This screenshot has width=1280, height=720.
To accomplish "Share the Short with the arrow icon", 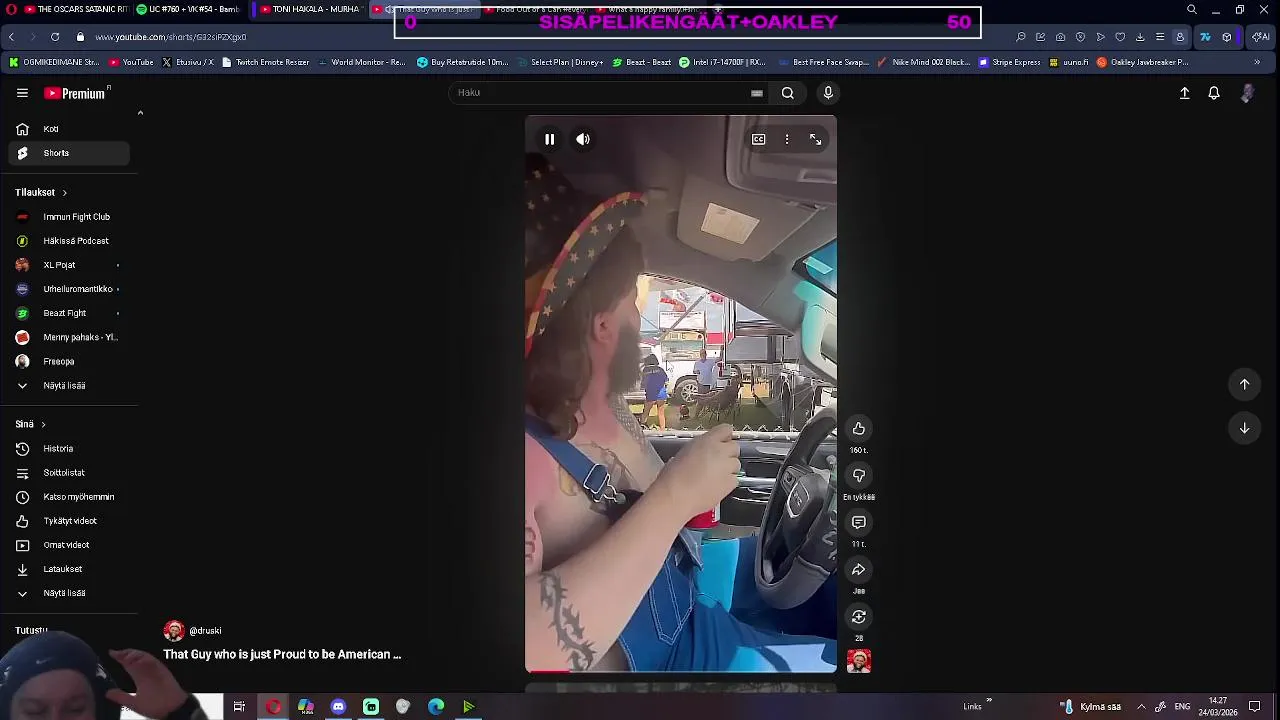I will 858,569.
